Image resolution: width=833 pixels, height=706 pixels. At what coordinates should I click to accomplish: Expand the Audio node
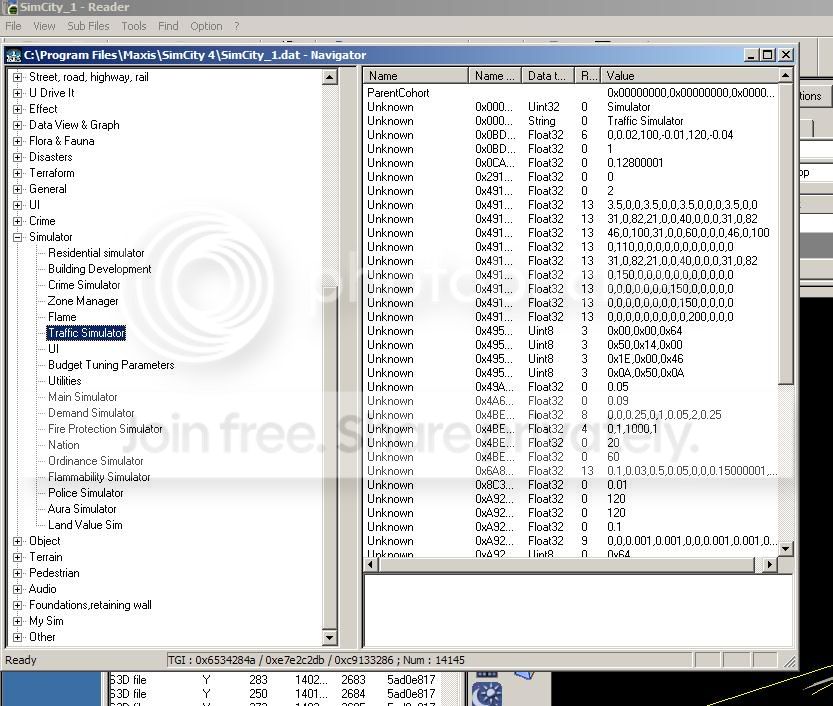click(x=18, y=589)
